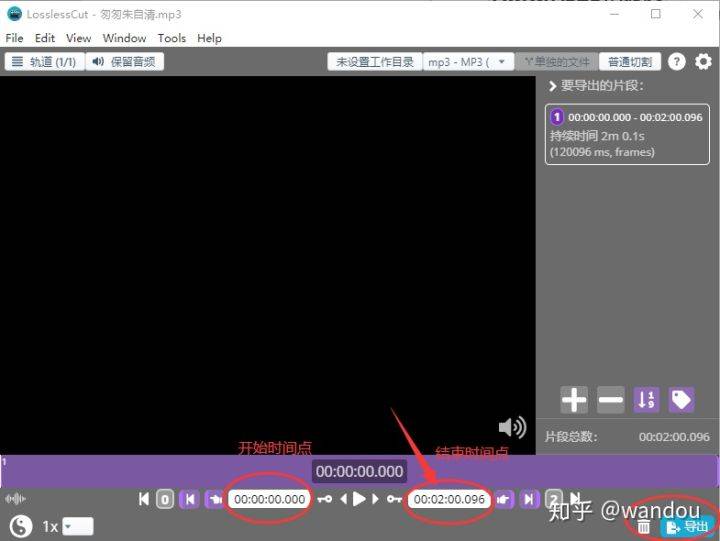Toggle the yin-yang invert segments icon
The width and height of the screenshot is (720, 541).
coord(21,526)
